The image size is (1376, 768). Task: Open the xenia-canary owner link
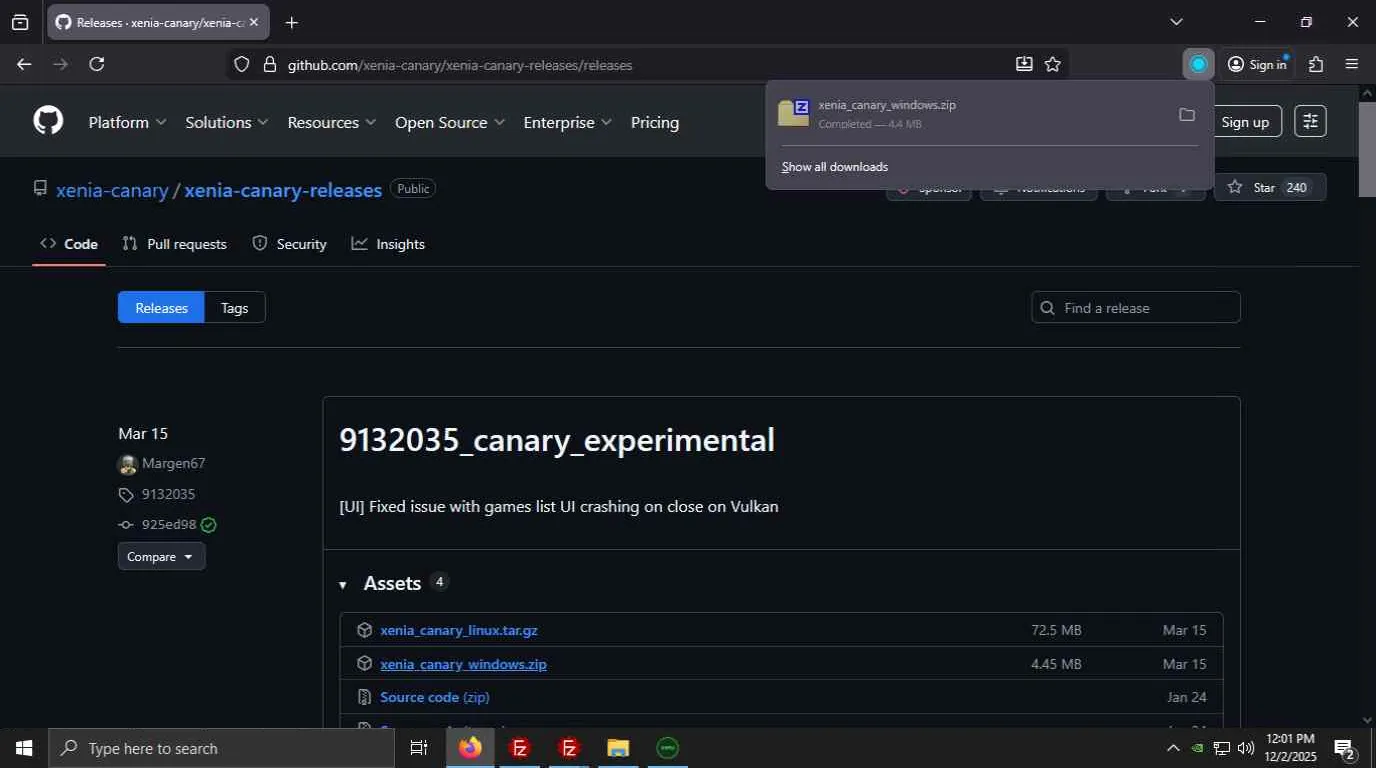point(112,190)
